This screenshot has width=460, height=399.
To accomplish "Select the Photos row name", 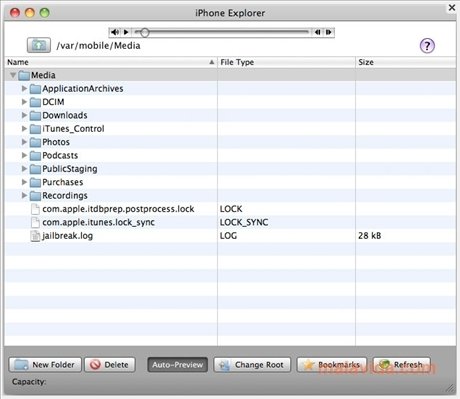I will pyautogui.click(x=56, y=142).
